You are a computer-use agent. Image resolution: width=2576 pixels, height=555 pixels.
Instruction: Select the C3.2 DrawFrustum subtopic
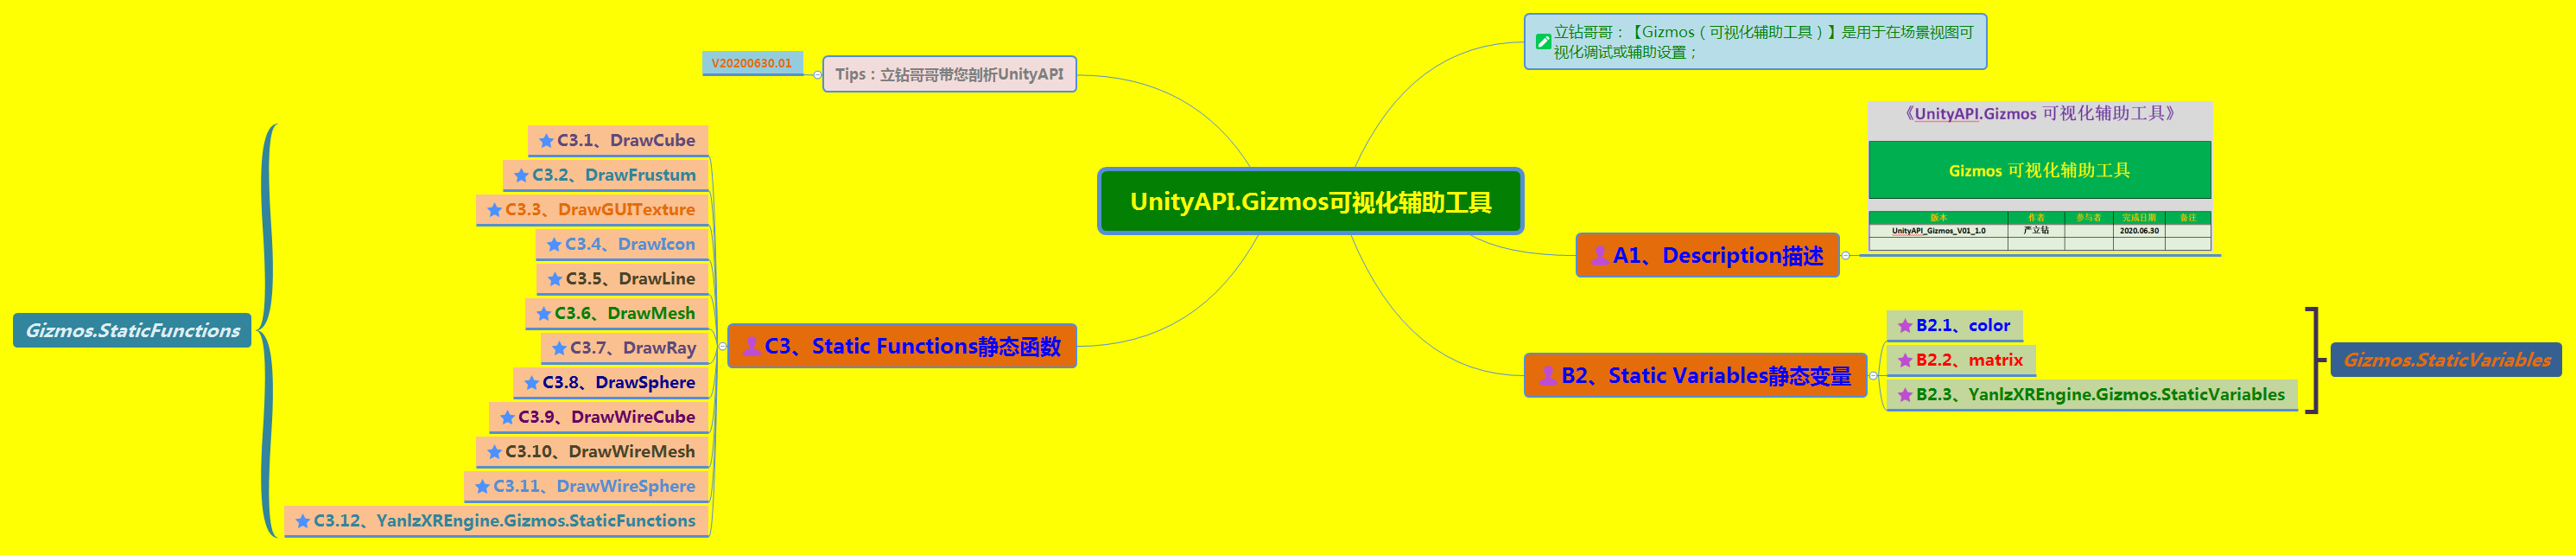tap(606, 175)
